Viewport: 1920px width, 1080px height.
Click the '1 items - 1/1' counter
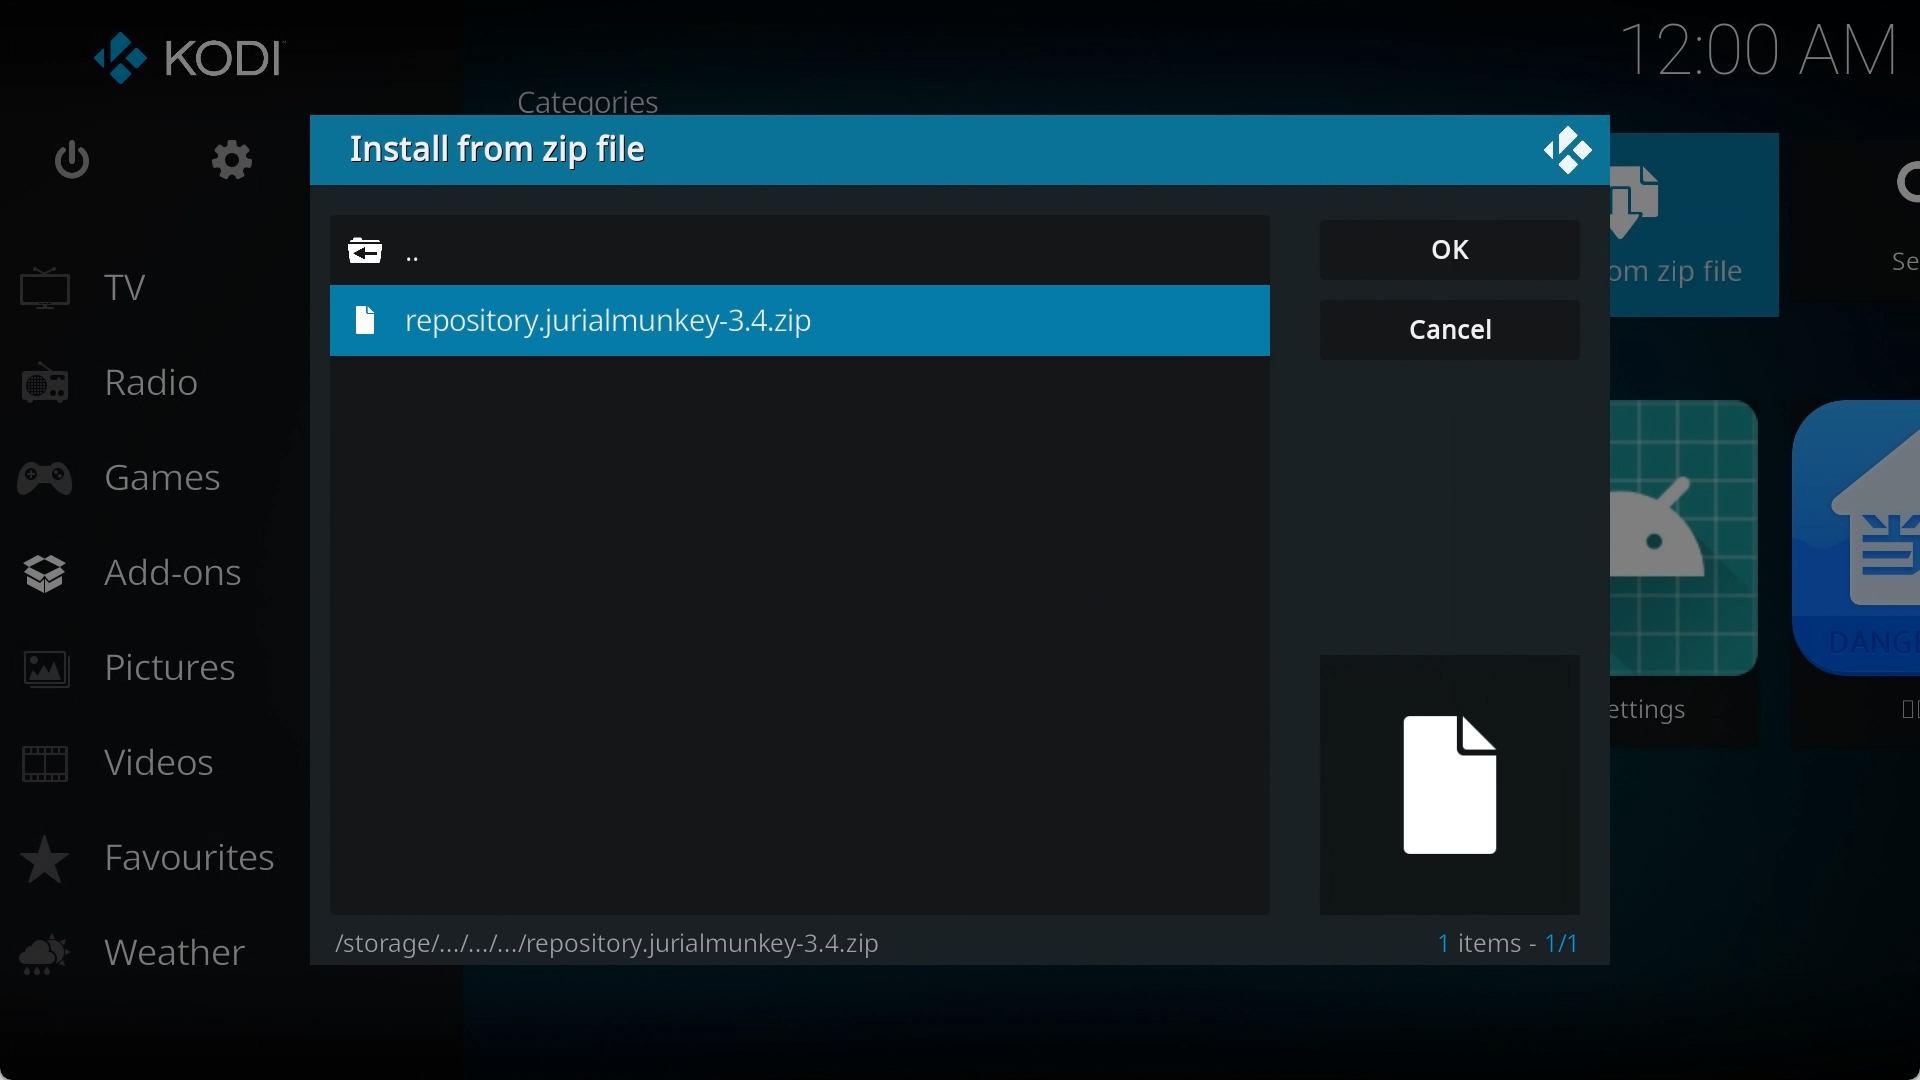1508,944
